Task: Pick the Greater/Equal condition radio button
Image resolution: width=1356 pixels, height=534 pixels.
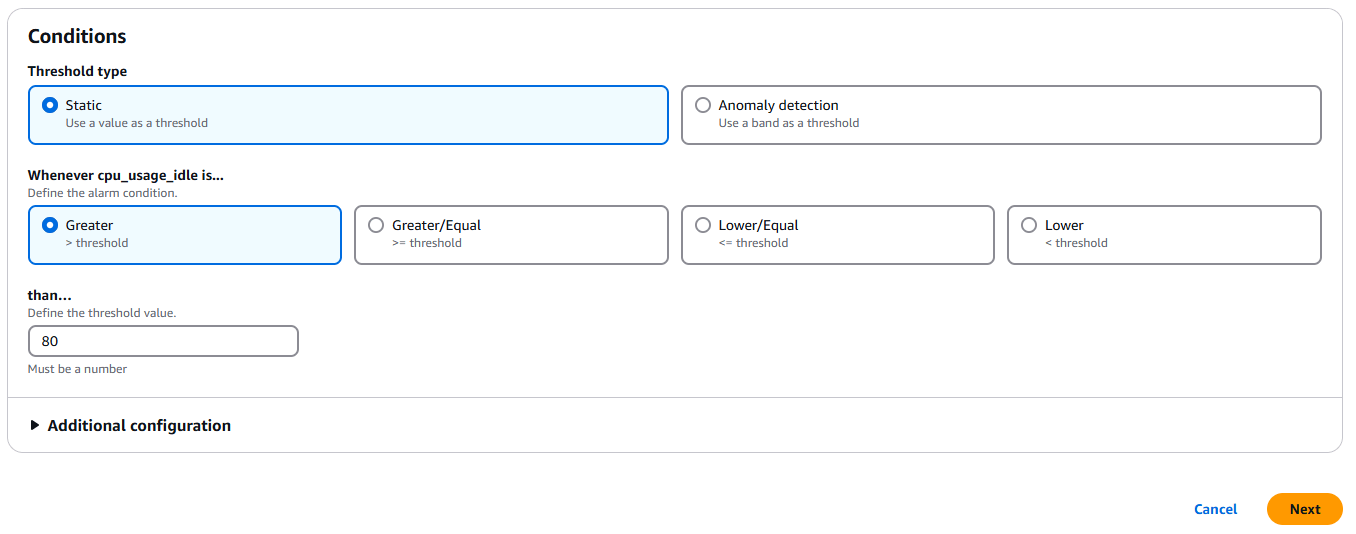Action: pos(376,225)
